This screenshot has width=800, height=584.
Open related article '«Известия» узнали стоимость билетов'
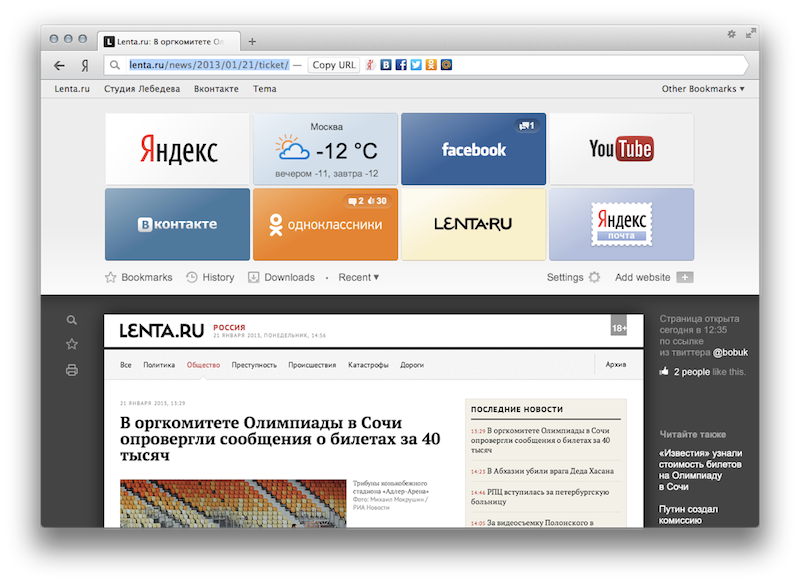point(700,470)
